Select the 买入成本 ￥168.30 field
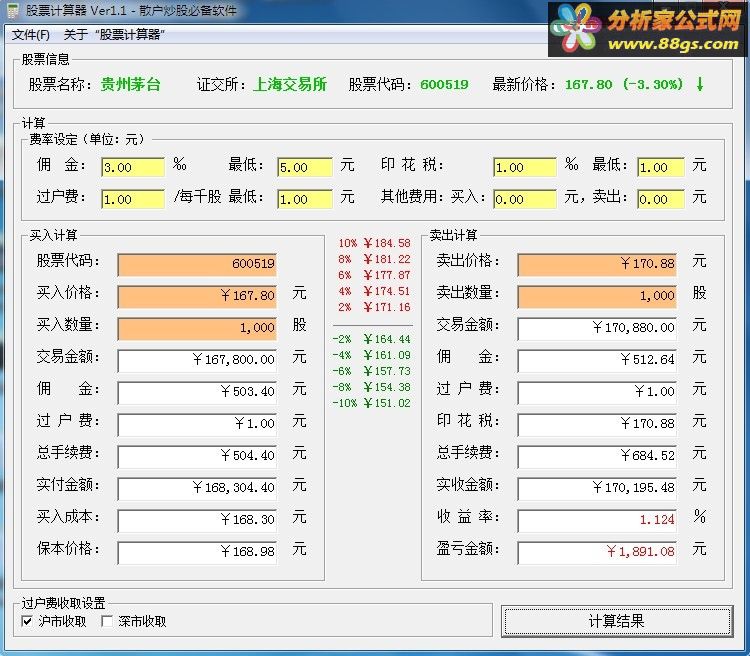The image size is (750, 656). [x=197, y=520]
